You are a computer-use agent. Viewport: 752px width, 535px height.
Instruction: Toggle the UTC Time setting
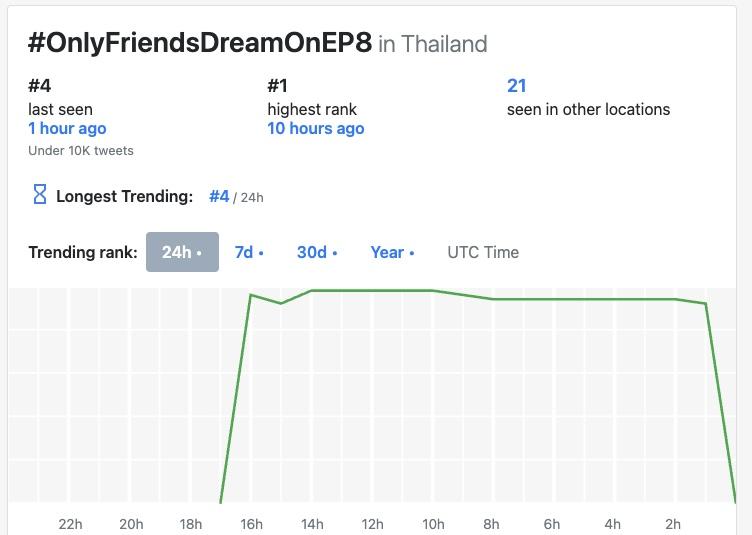[483, 252]
